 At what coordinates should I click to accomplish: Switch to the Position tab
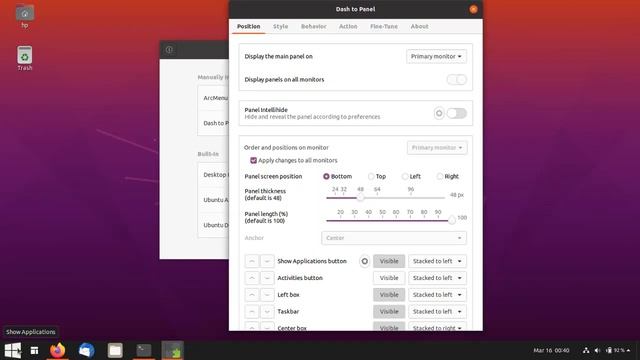pos(249,26)
